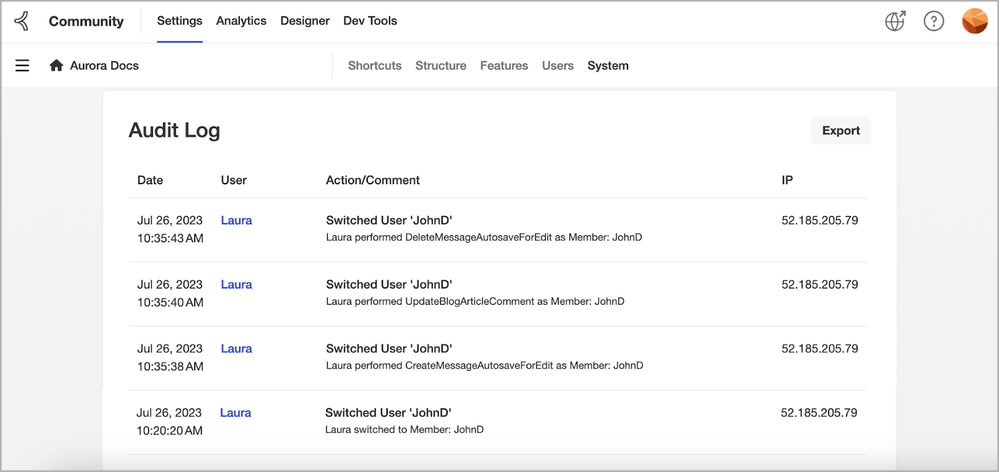Open the globe view community icon

(895, 21)
